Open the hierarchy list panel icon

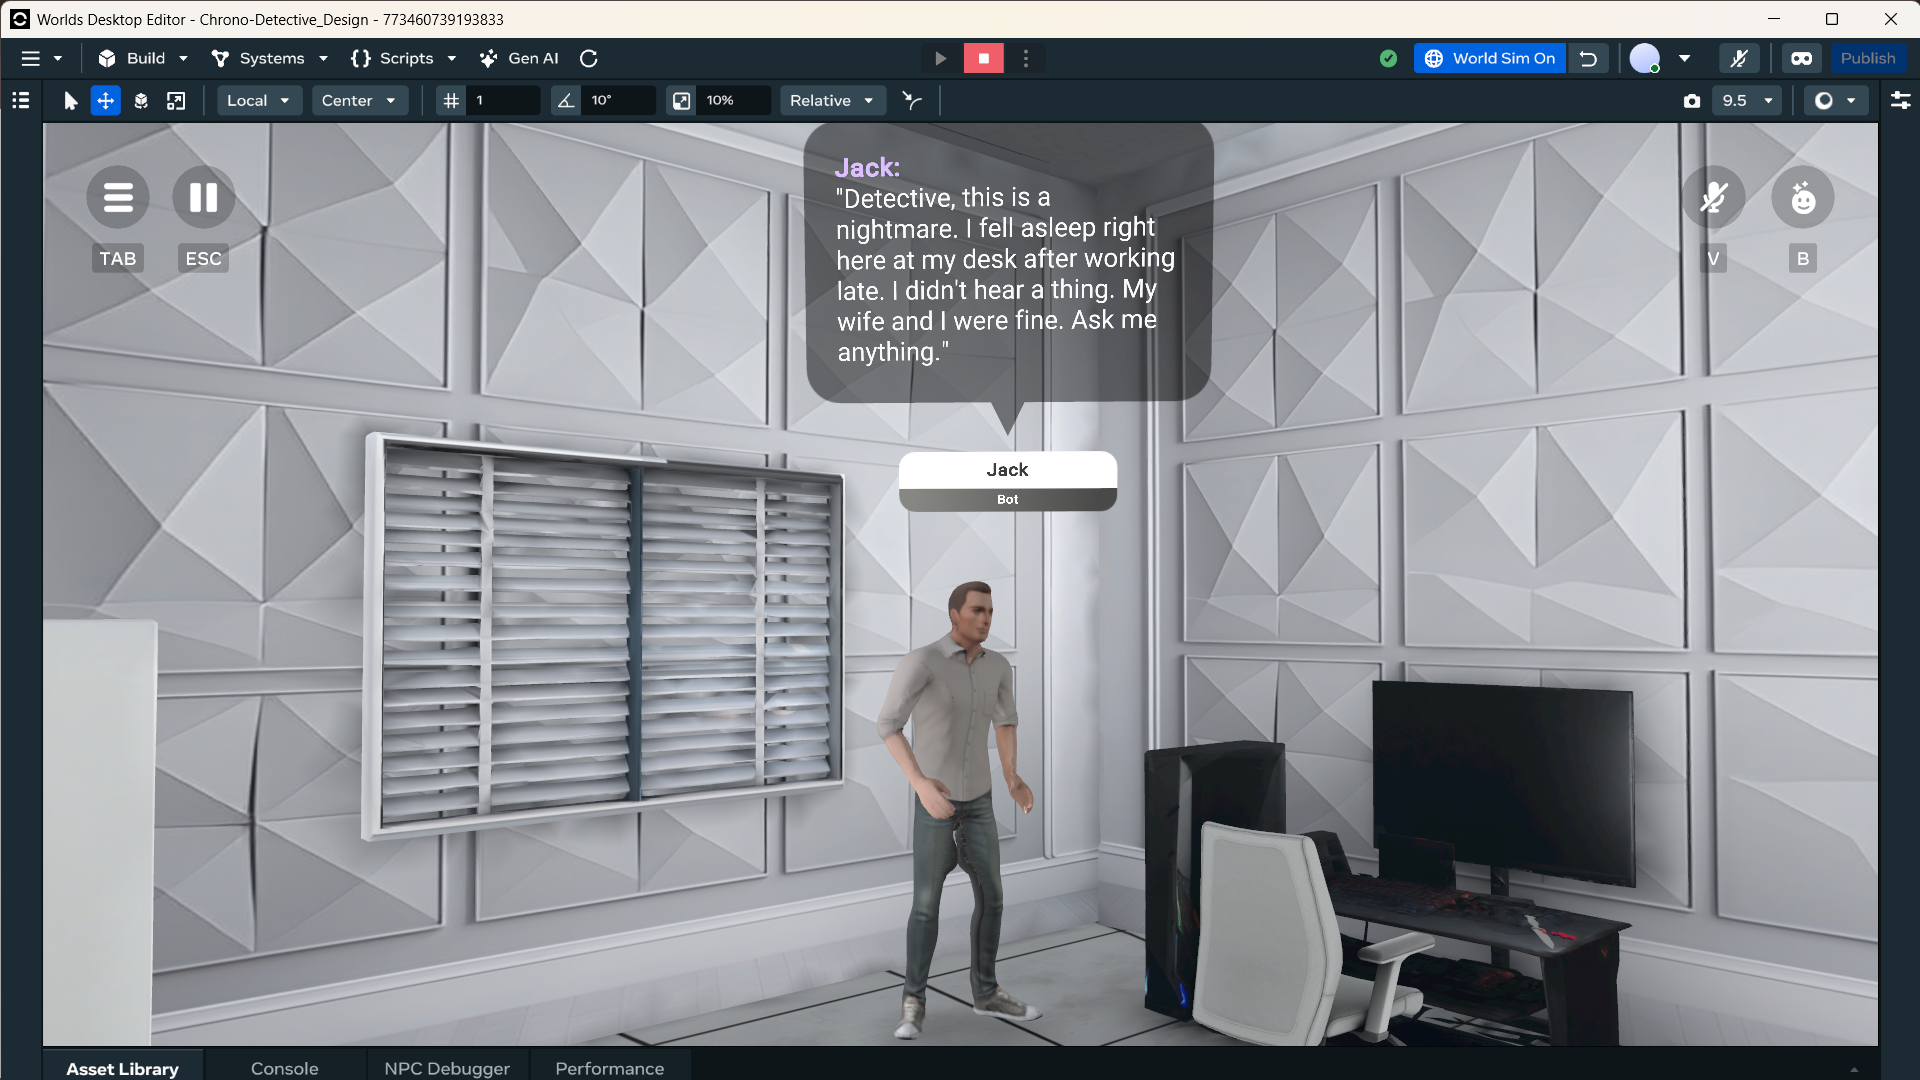(x=20, y=100)
